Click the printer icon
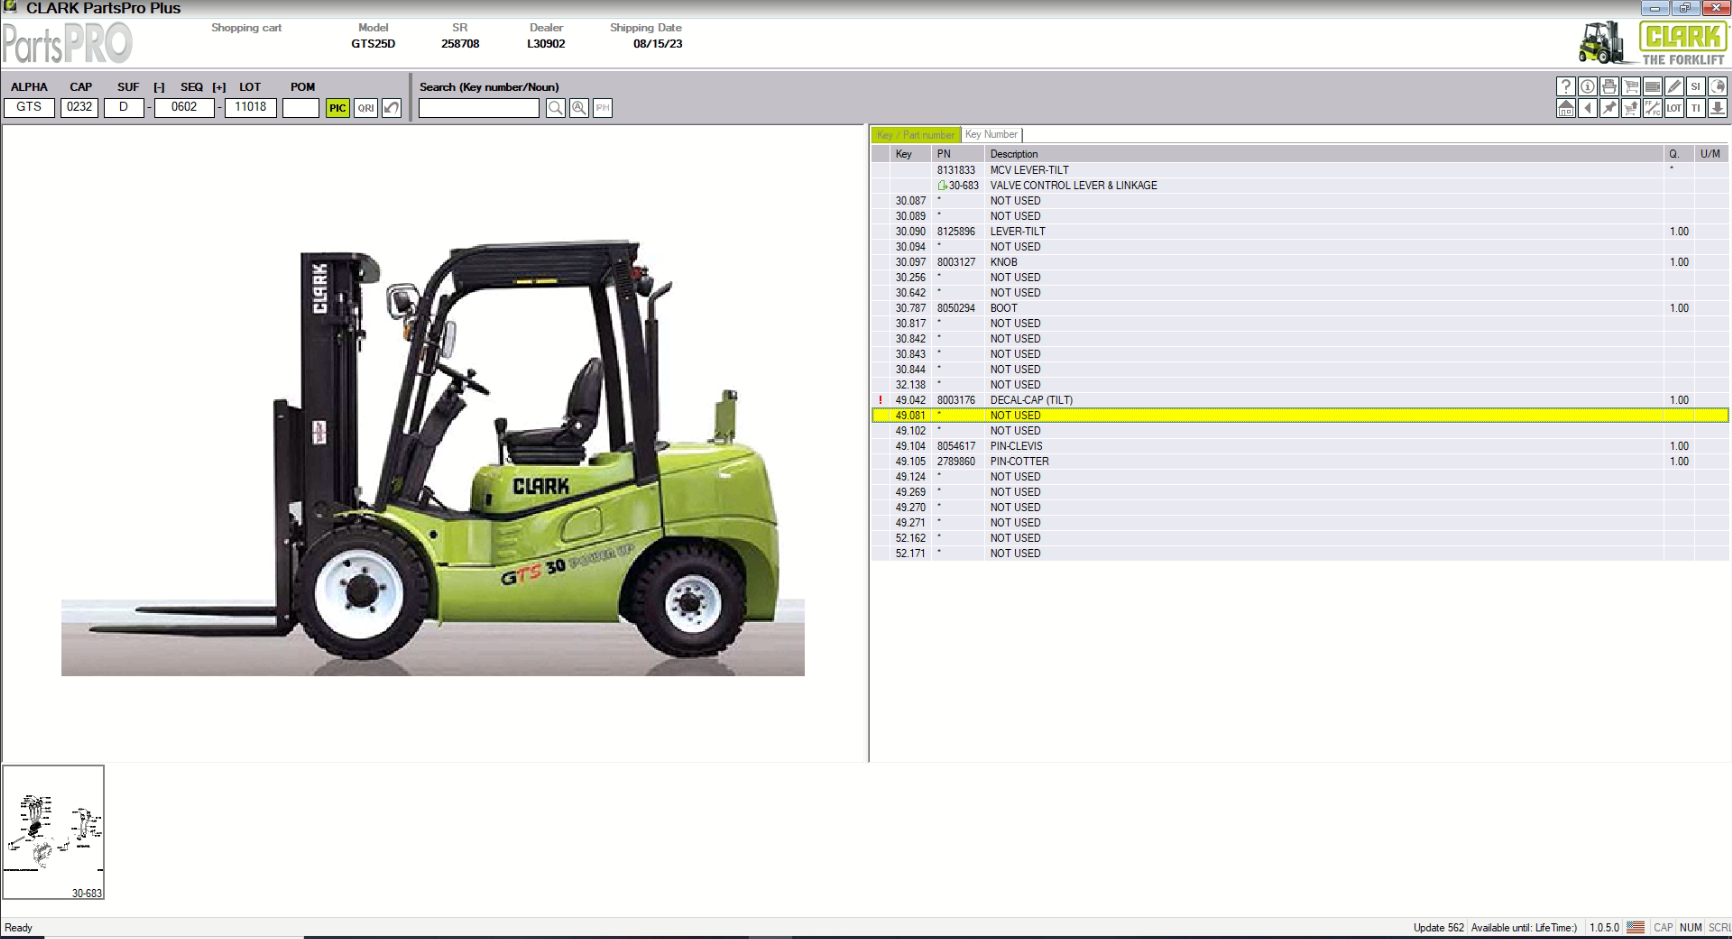The image size is (1732, 939). coord(1609,87)
